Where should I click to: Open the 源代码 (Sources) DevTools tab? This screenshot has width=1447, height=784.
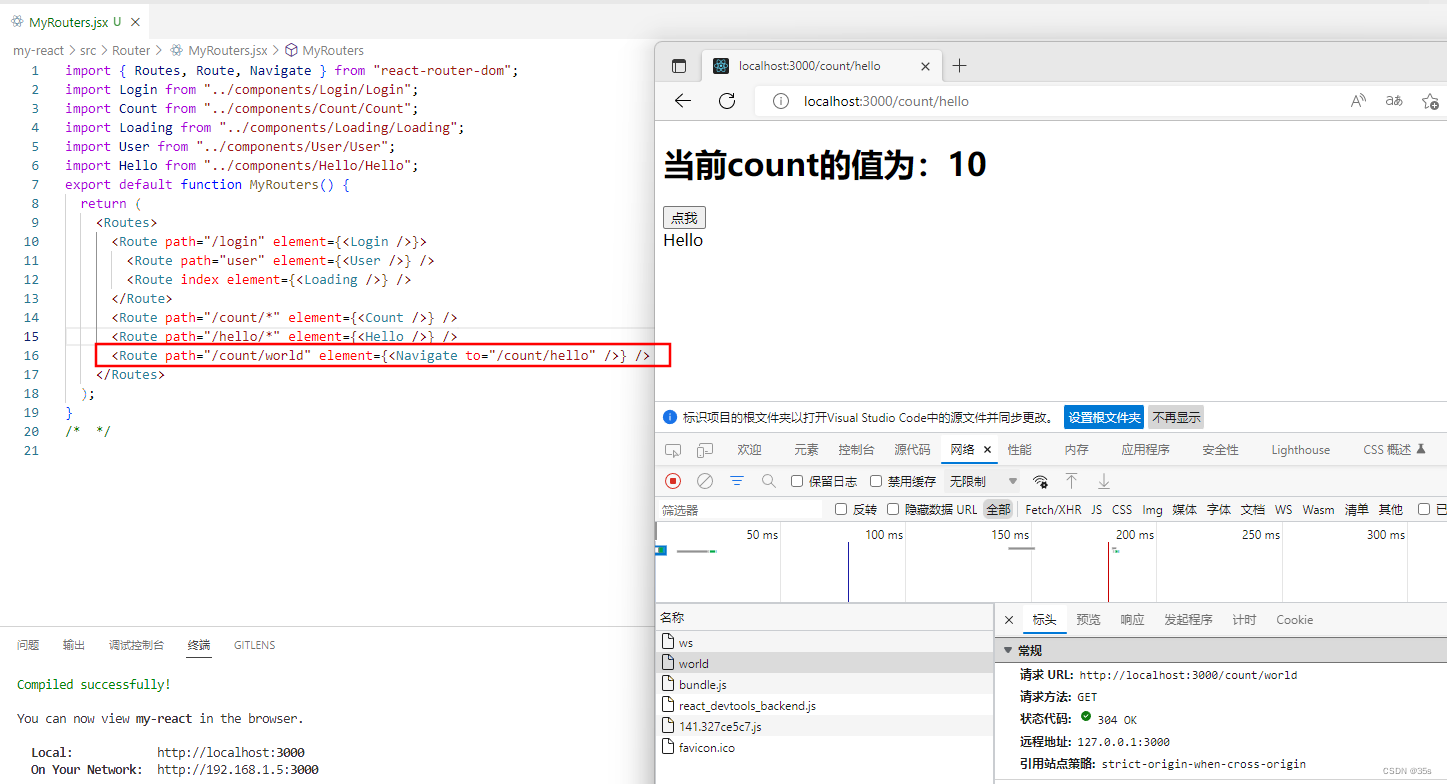(912, 450)
